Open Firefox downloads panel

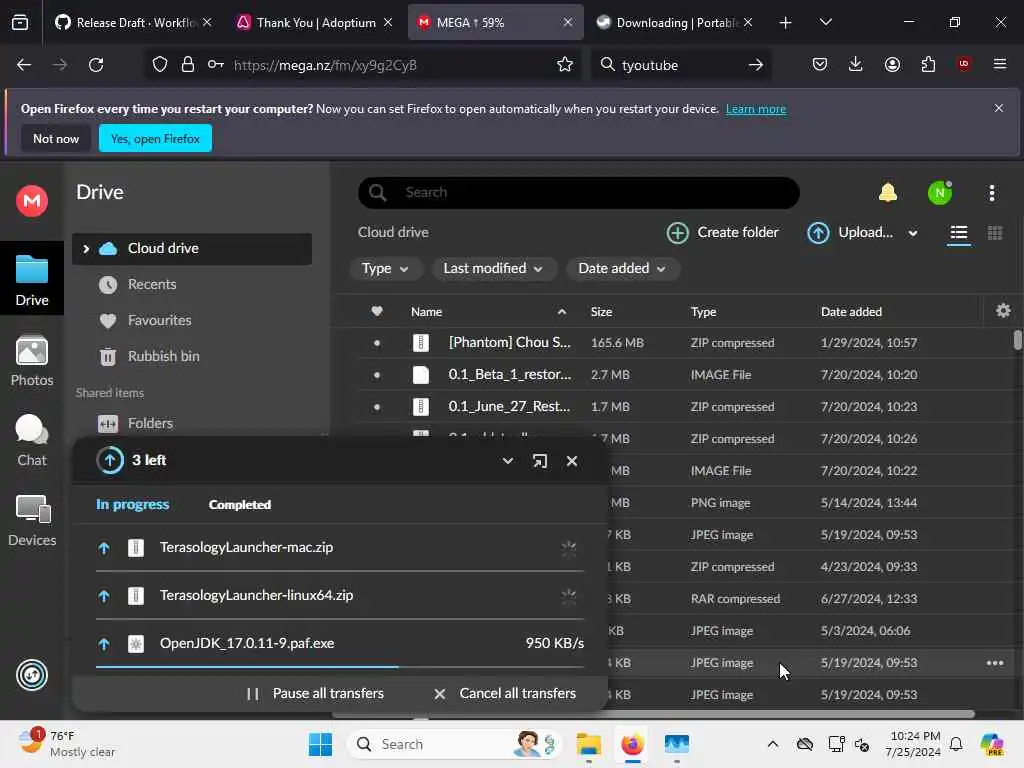point(856,64)
